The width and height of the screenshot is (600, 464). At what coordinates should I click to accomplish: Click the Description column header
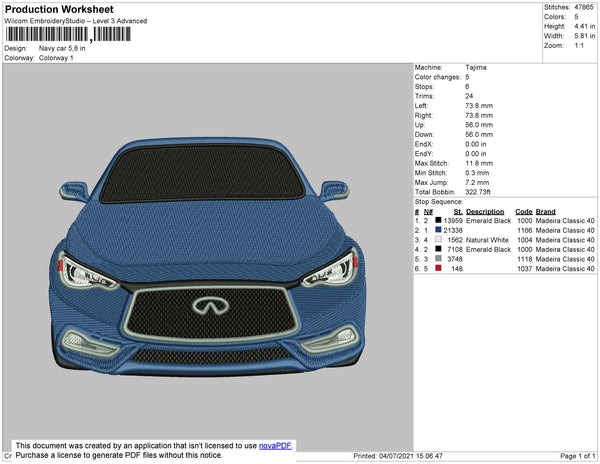485,211
